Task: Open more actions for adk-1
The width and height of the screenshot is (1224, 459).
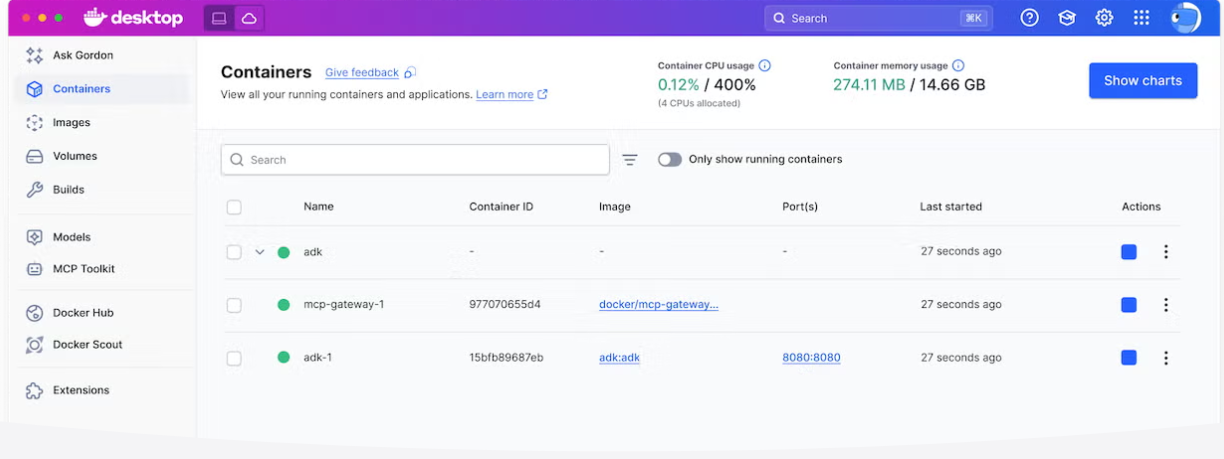Action: pyautogui.click(x=1166, y=358)
